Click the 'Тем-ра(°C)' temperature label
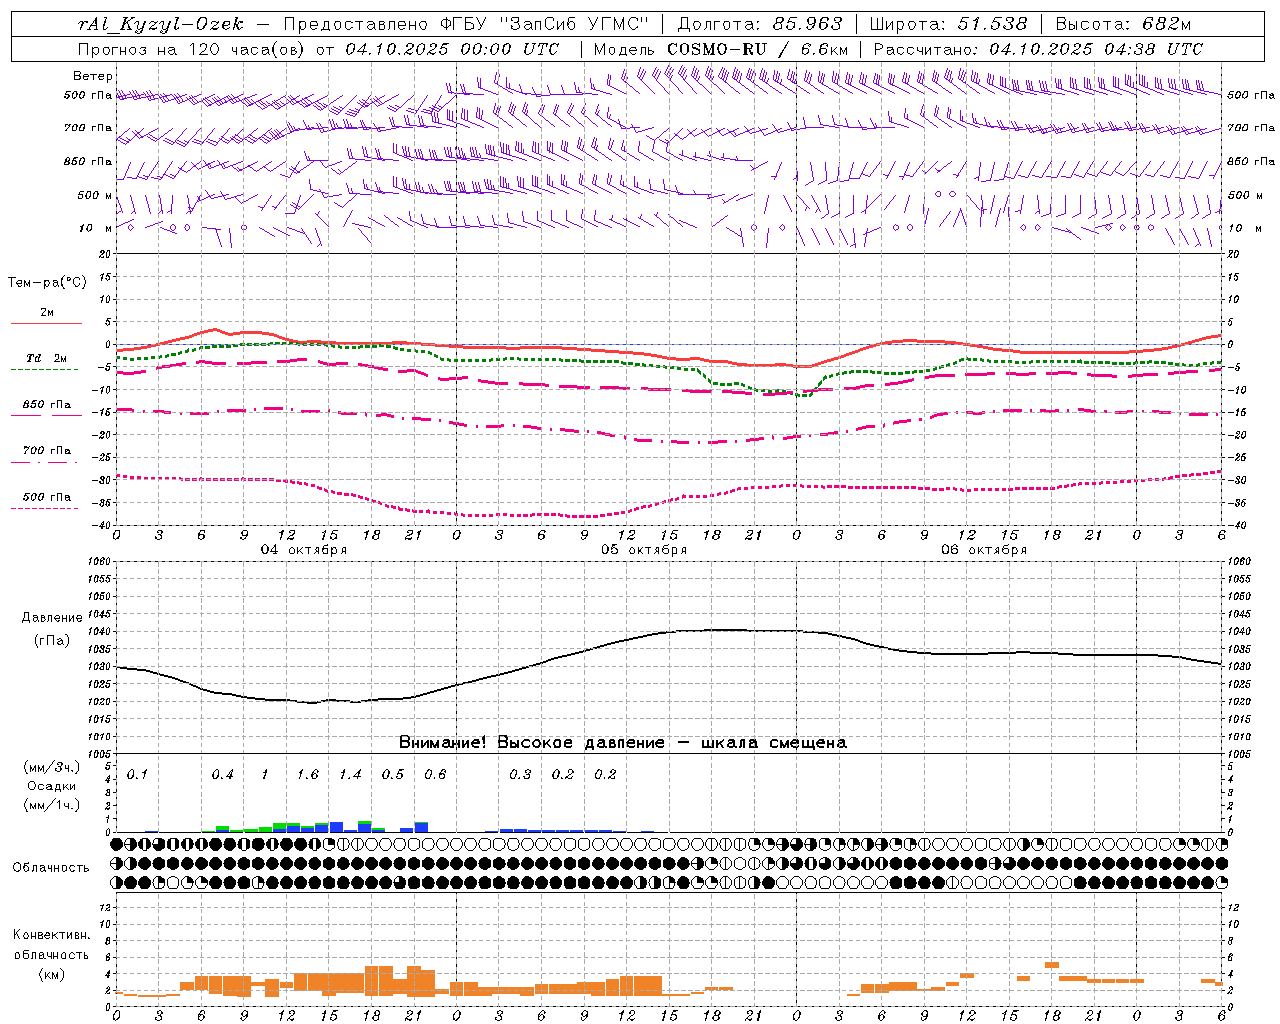The image size is (1280, 1024). pos(47,283)
